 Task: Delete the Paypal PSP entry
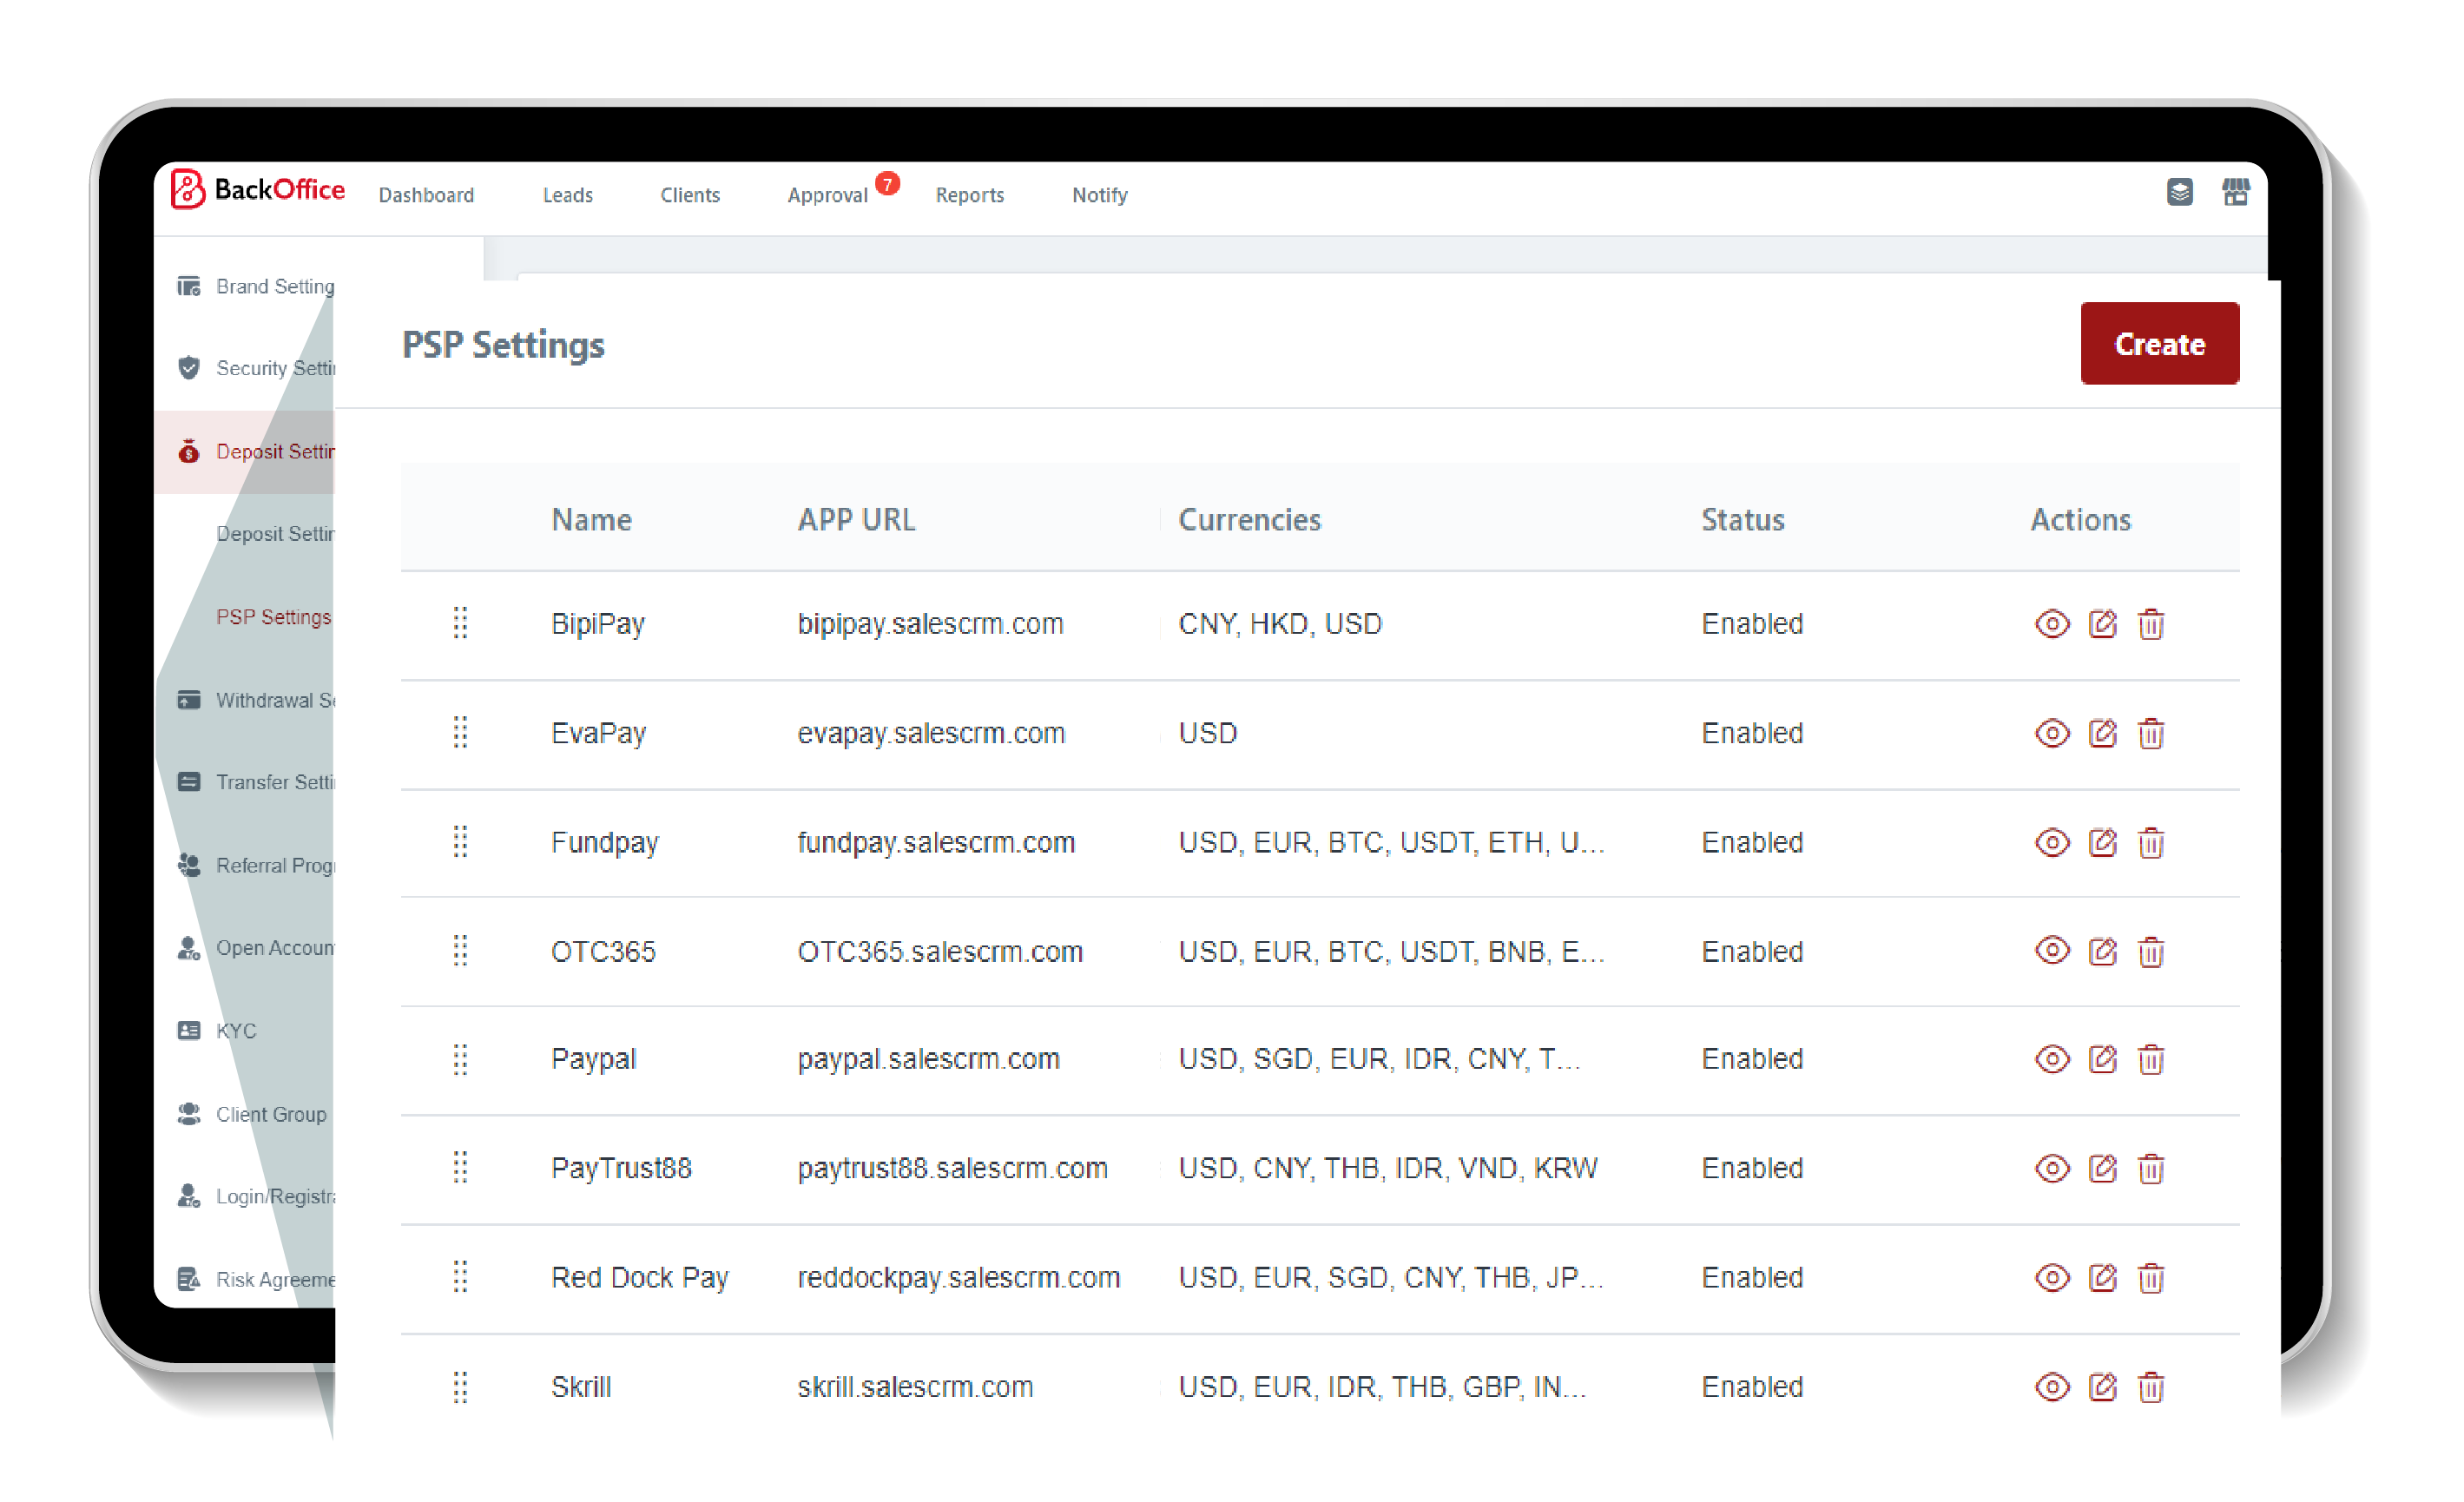coord(2150,1058)
